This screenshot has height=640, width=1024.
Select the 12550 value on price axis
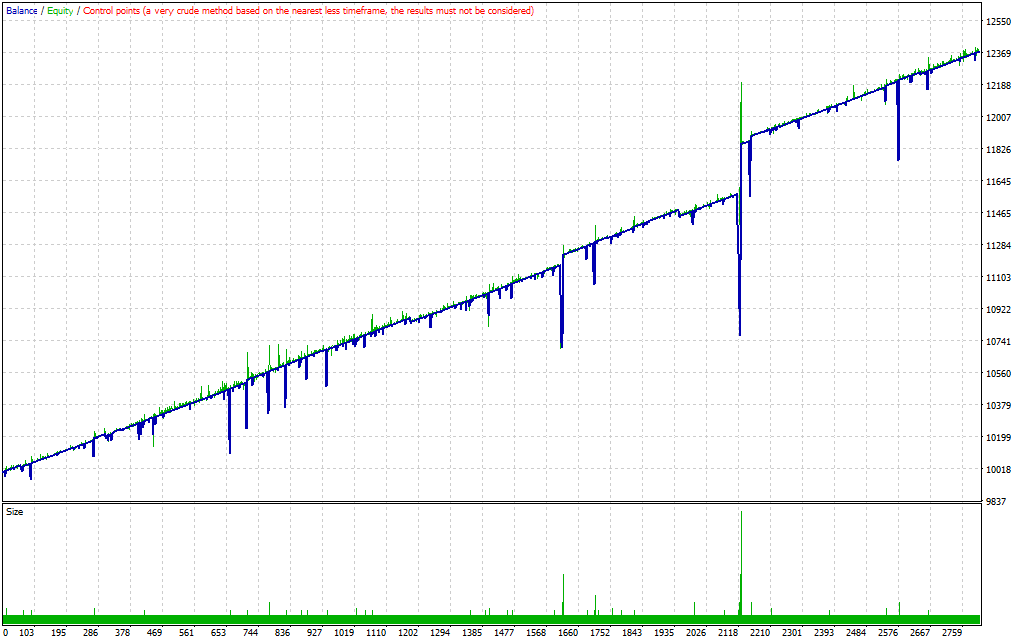point(999,22)
